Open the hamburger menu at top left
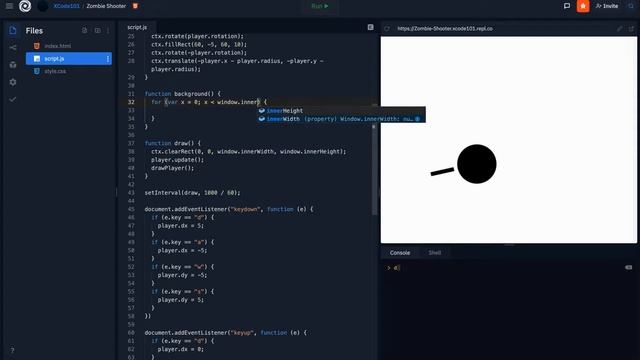This screenshot has width=640, height=360. click(9, 6)
